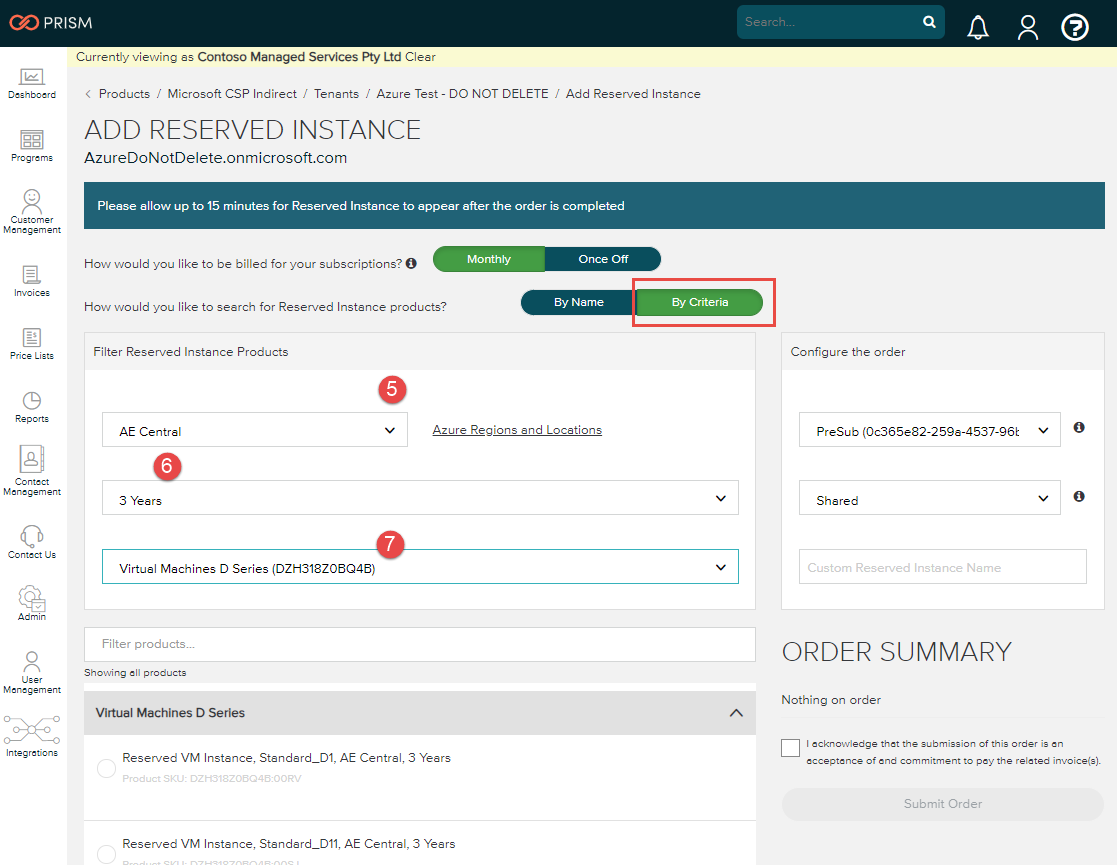Select the Monthly billing option
This screenshot has width=1117, height=865.
(489, 259)
